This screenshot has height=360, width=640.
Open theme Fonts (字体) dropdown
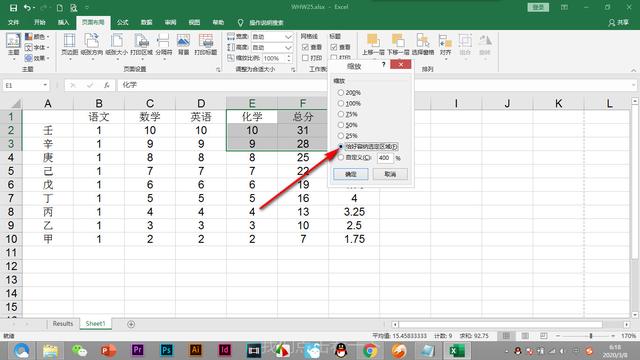[37, 47]
